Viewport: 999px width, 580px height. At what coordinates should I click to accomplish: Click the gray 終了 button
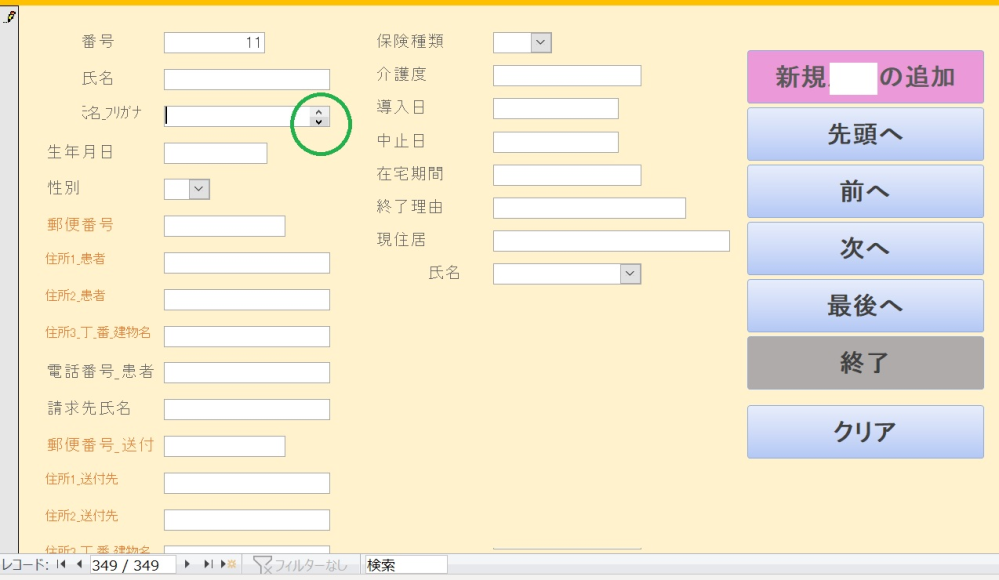click(x=865, y=363)
